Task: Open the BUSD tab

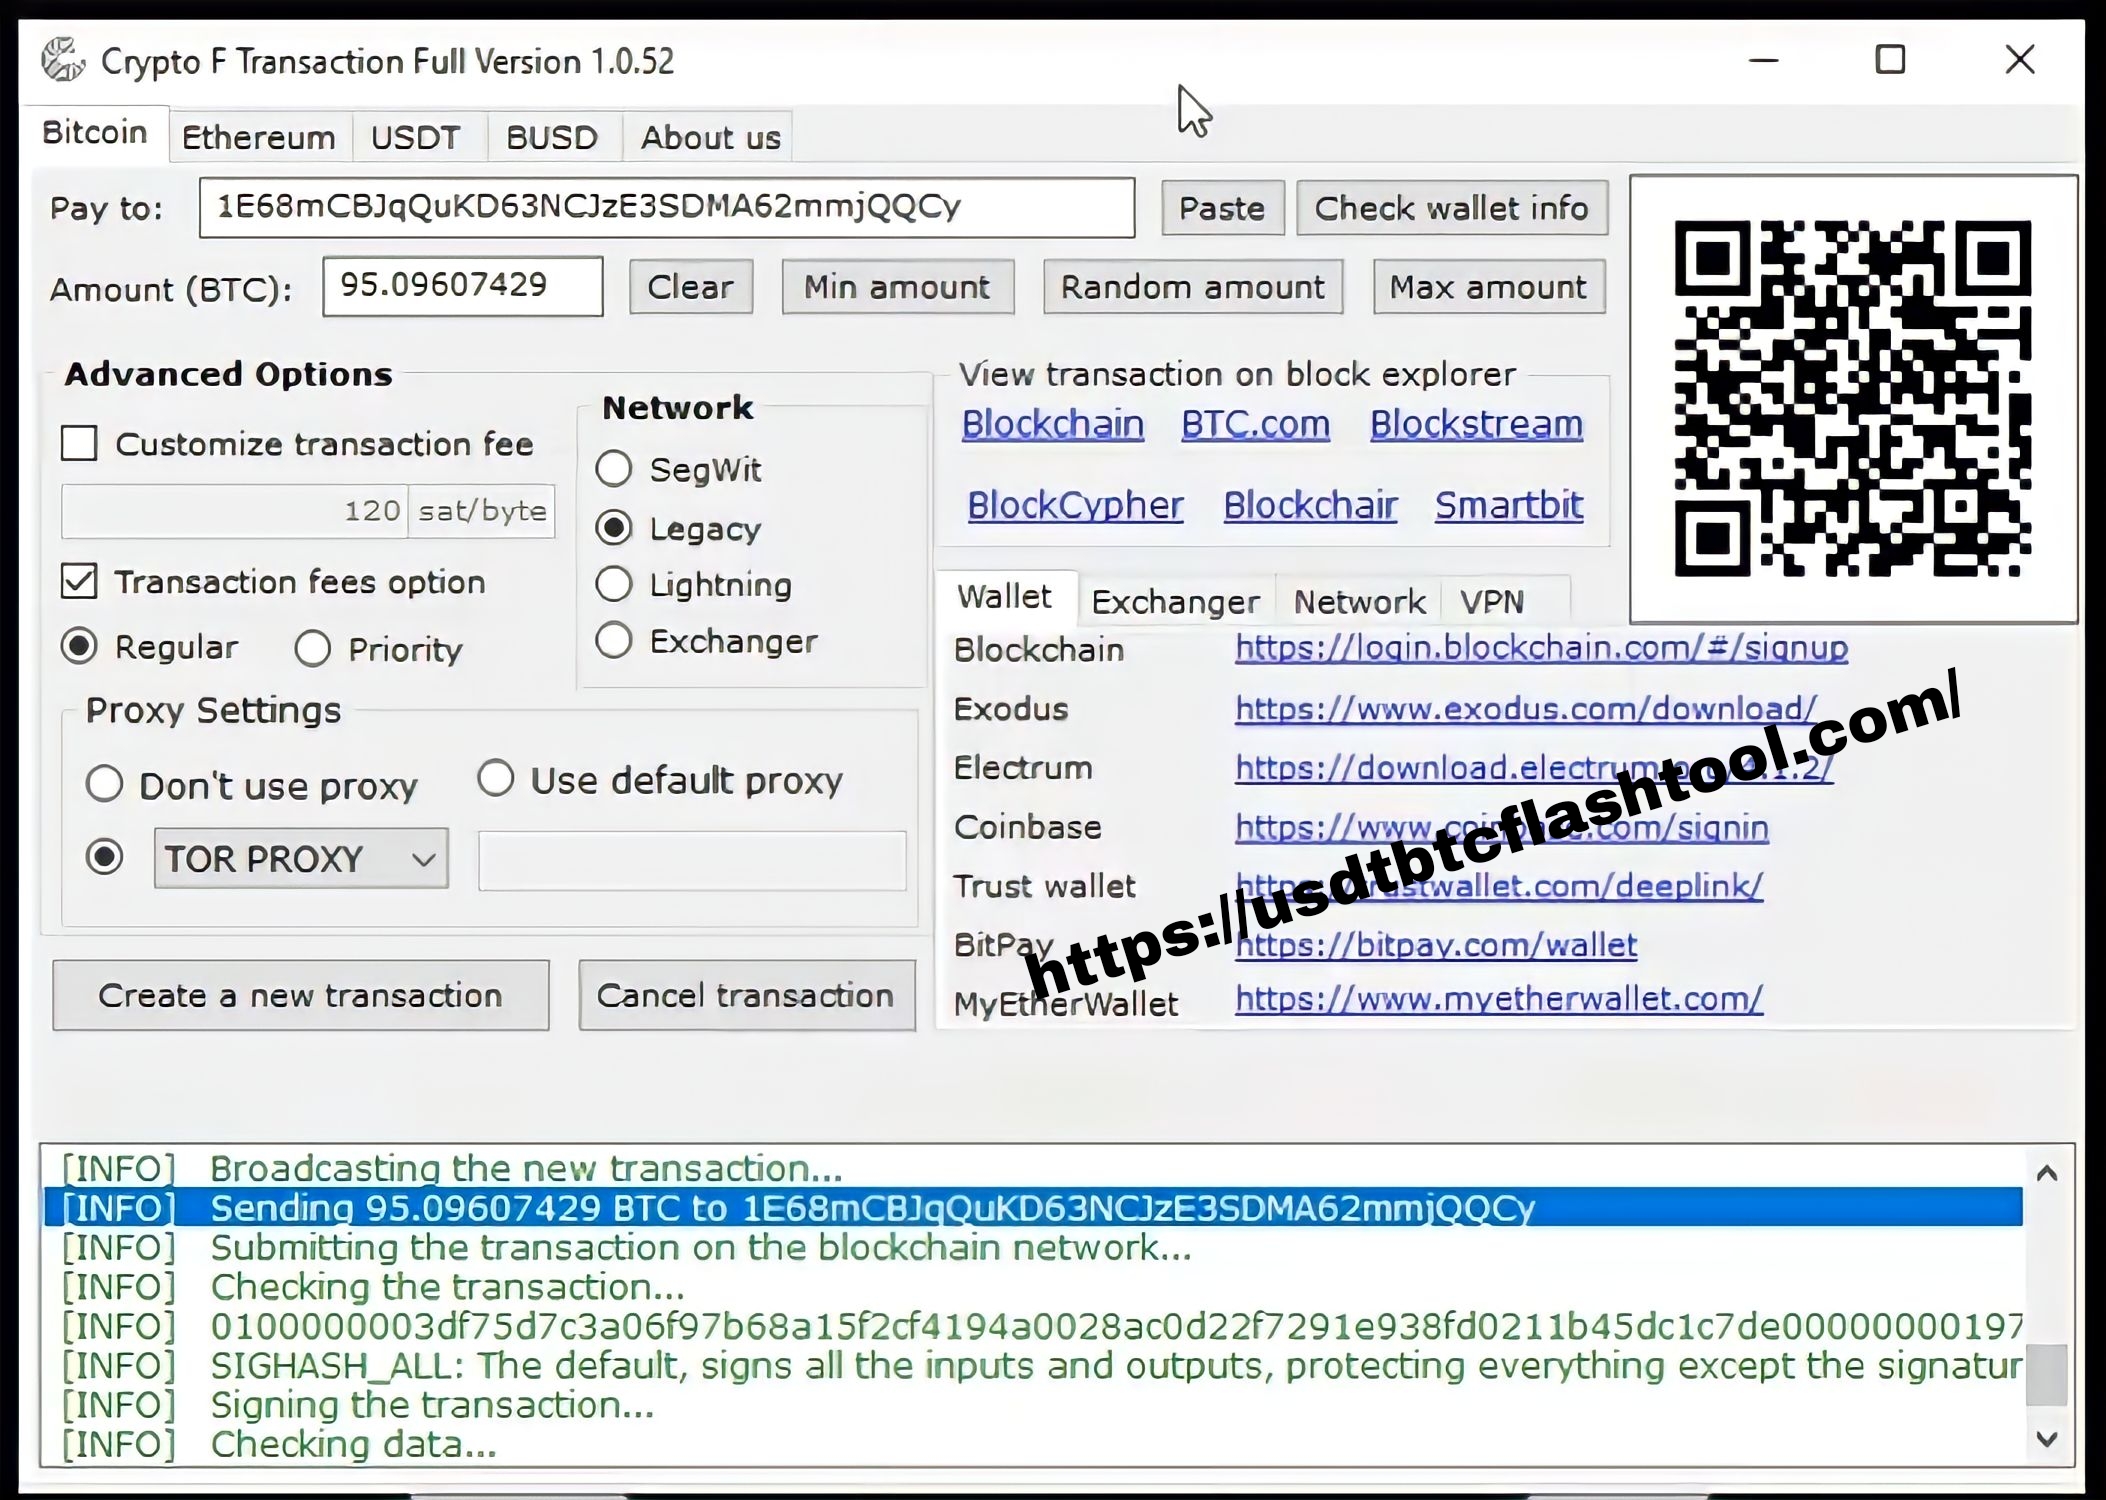Action: [x=552, y=137]
